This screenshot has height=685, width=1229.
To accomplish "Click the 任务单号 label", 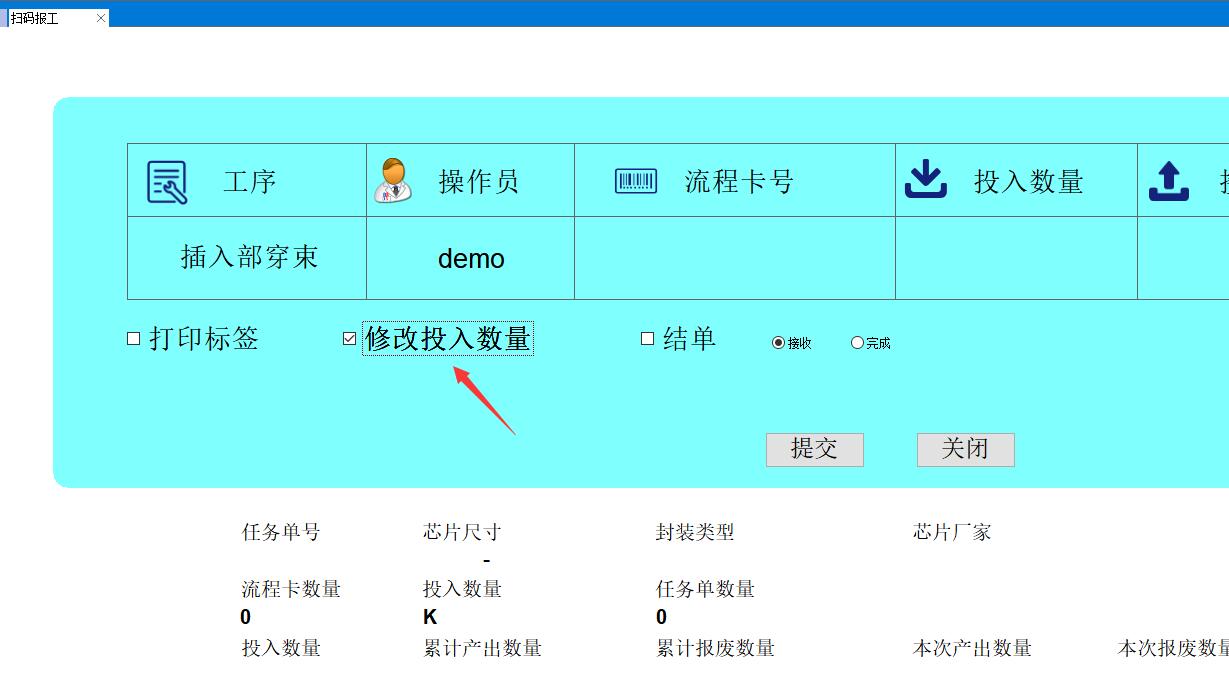I will tap(281, 532).
